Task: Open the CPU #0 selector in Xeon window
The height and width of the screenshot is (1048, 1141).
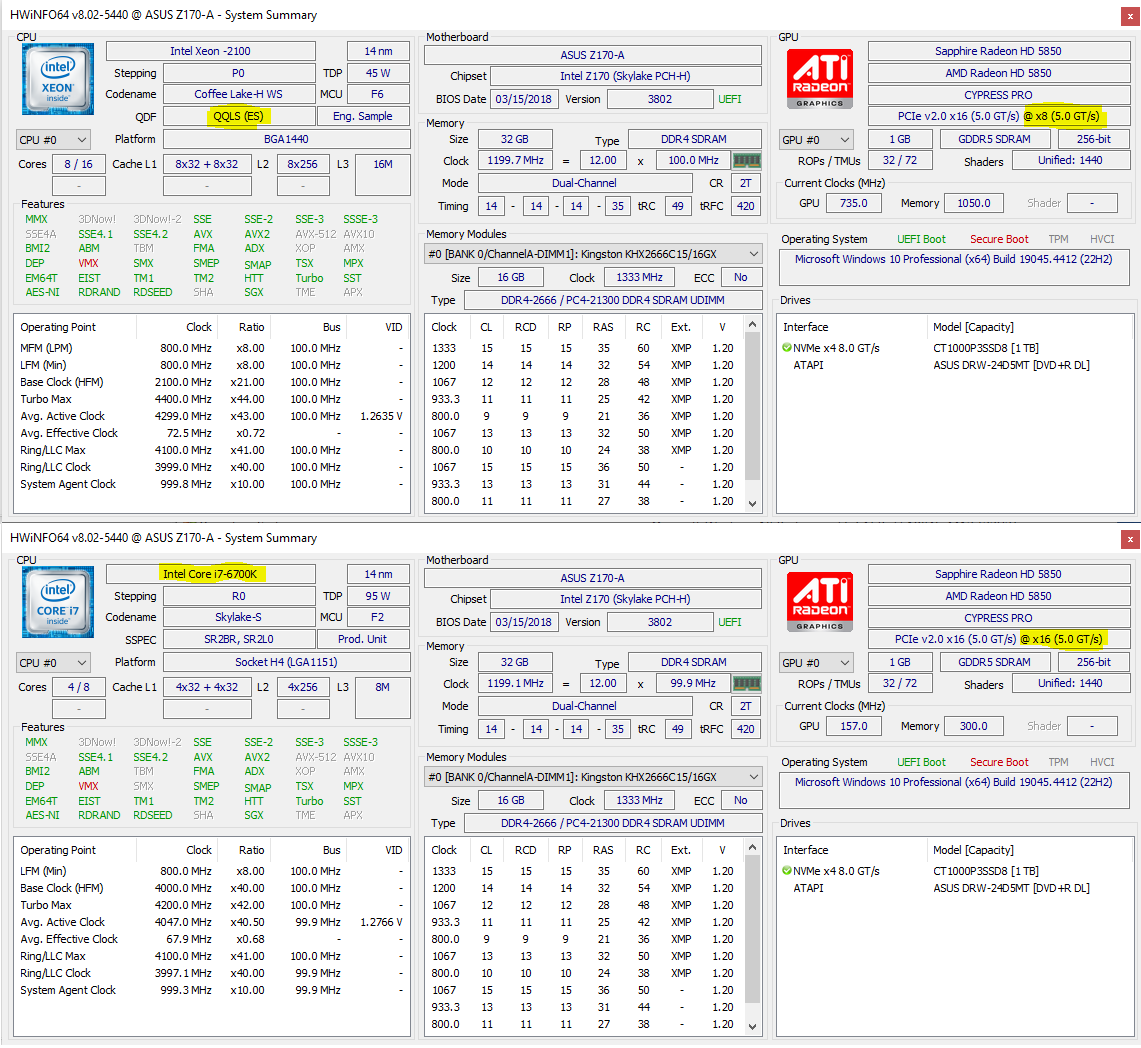Action: coord(53,139)
